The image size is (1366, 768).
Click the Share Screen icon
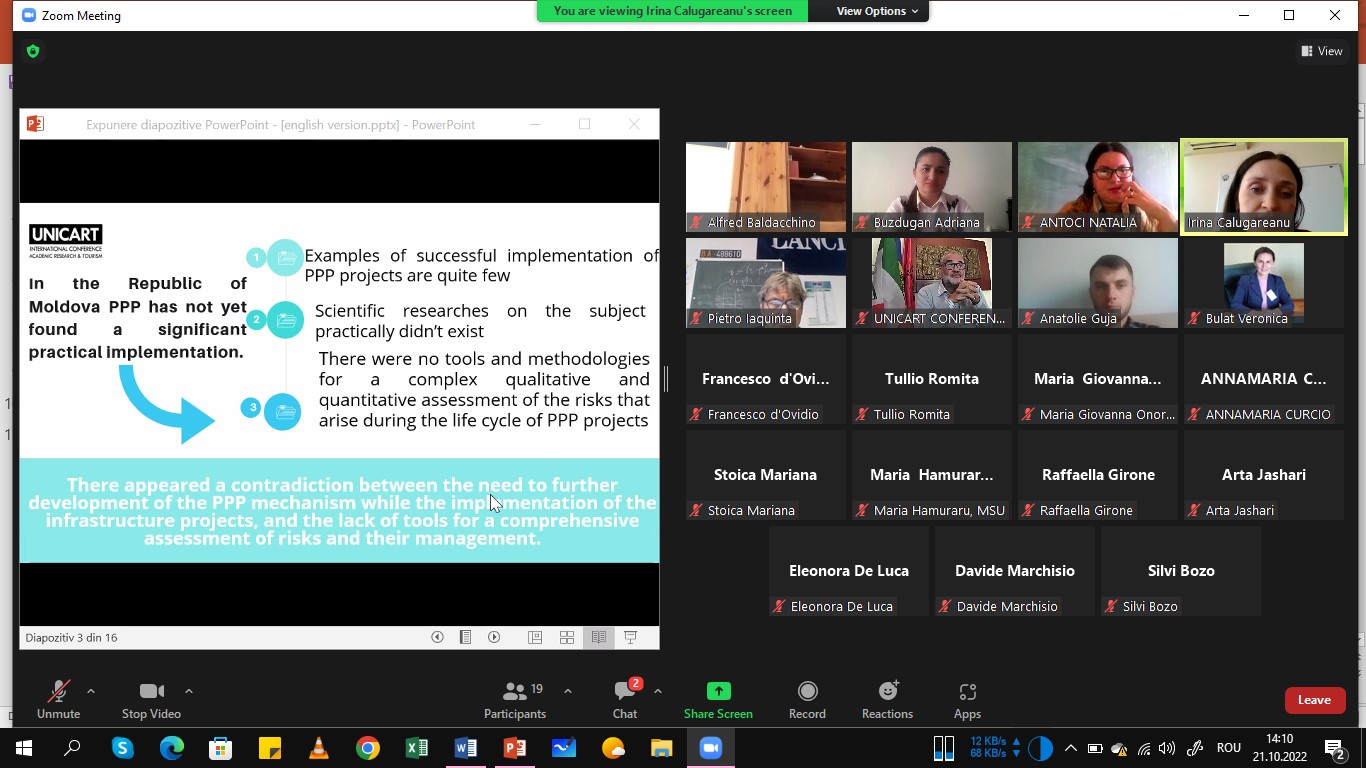click(x=718, y=691)
